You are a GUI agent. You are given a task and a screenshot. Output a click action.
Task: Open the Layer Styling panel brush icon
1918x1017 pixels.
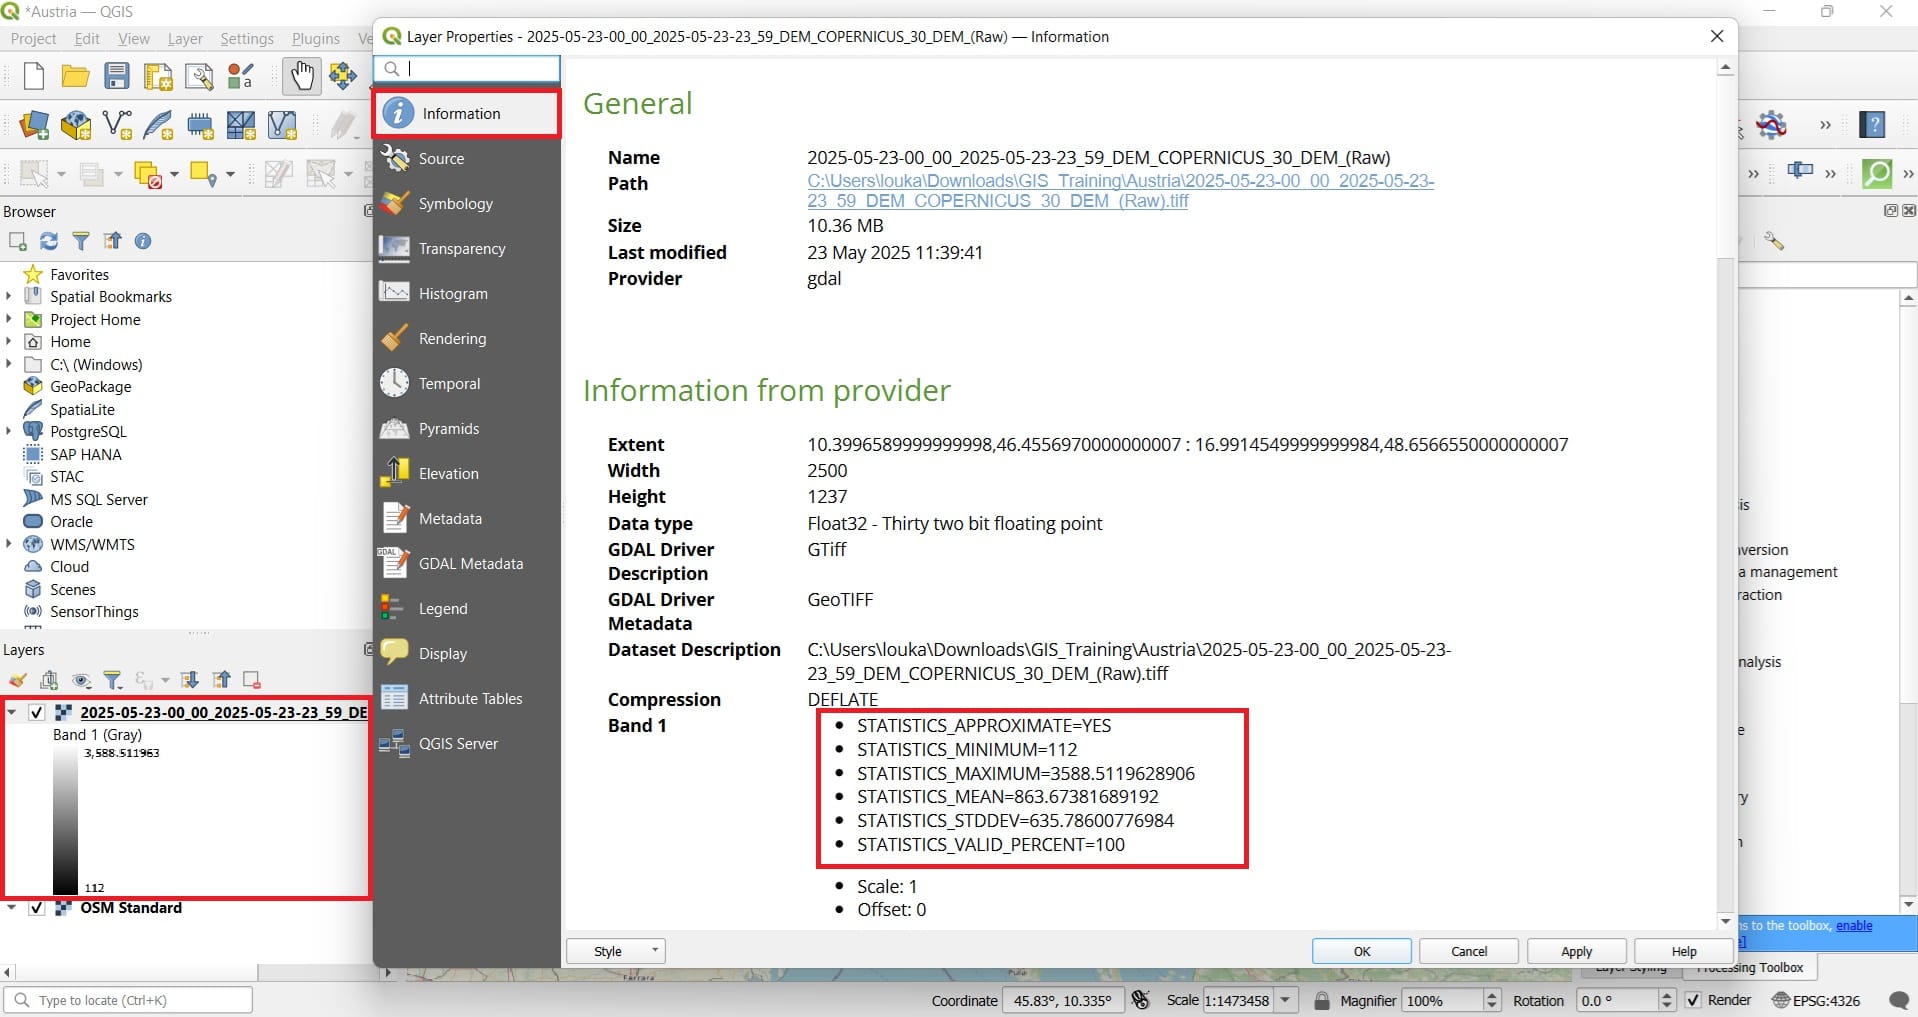tap(17, 680)
